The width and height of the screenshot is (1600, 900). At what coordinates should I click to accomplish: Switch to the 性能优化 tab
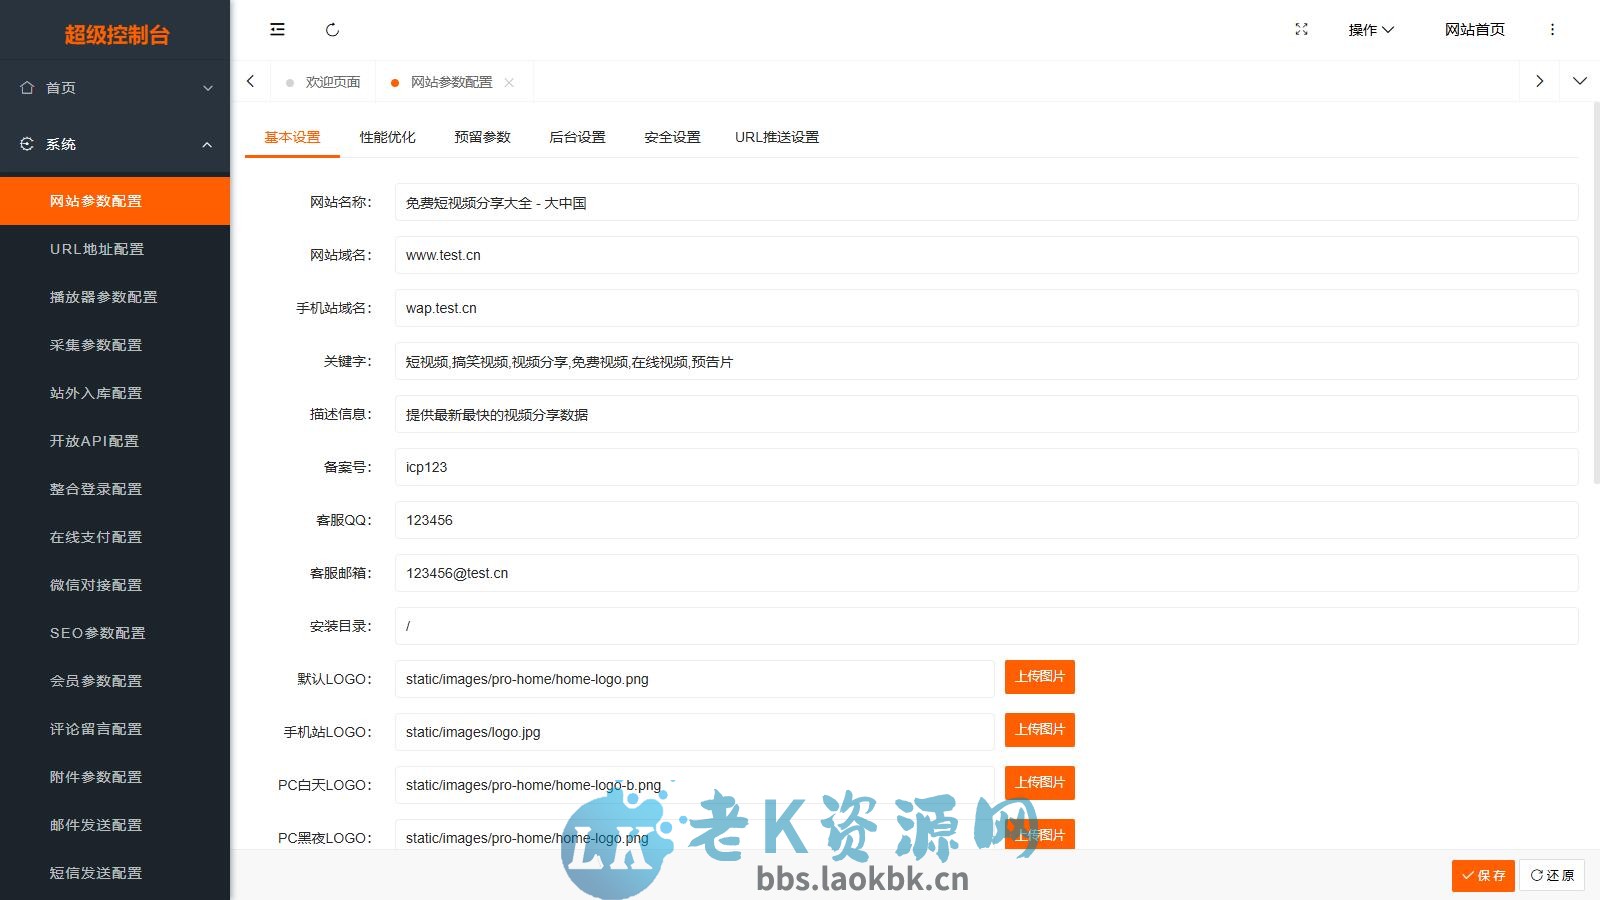pyautogui.click(x=387, y=137)
